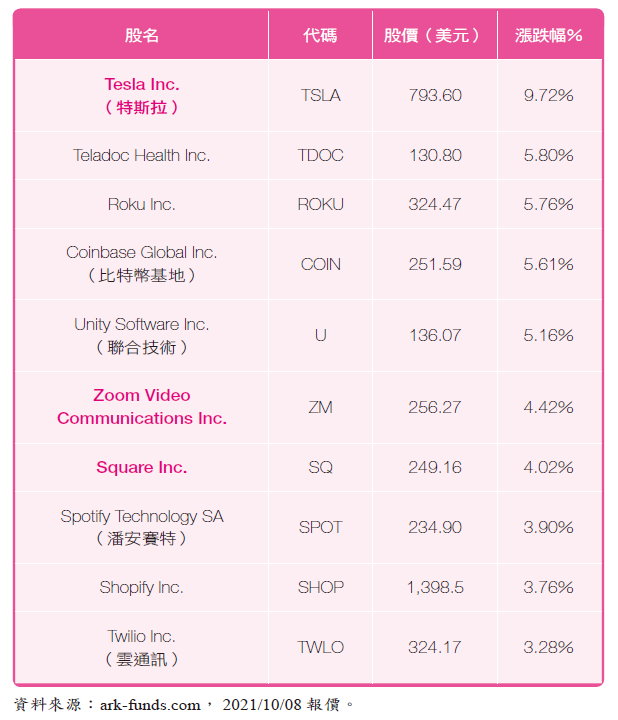Click the 股名 column header
This screenshot has width=618, height=720.
pyautogui.click(x=141, y=35)
